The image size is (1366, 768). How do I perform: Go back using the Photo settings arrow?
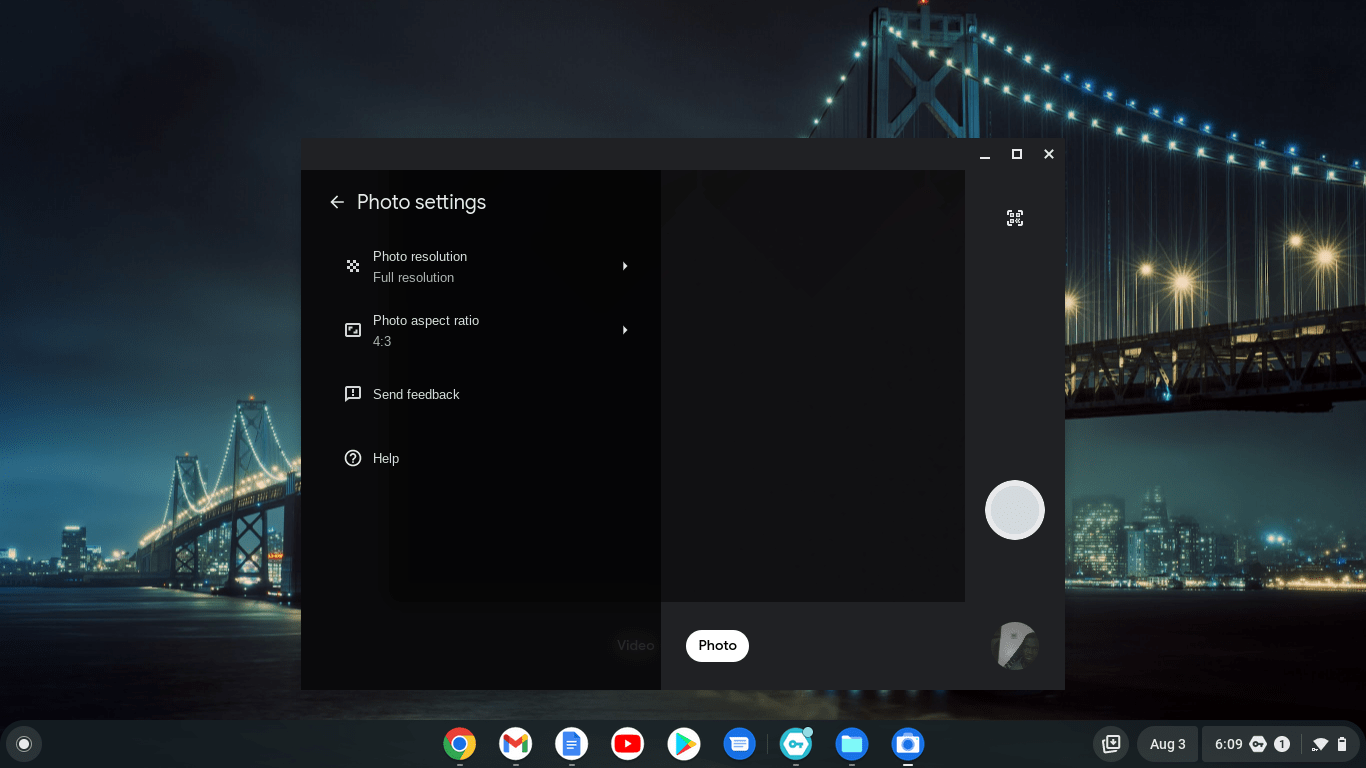click(337, 202)
